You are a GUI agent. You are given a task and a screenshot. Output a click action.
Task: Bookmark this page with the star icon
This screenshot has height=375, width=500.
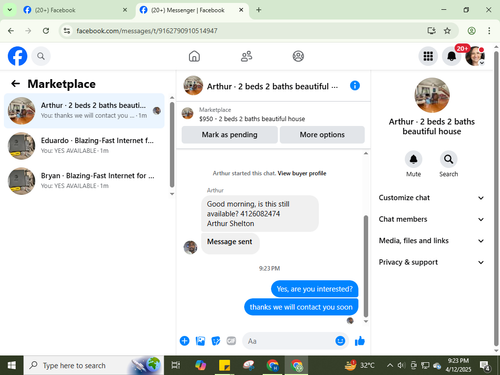[x=447, y=31]
